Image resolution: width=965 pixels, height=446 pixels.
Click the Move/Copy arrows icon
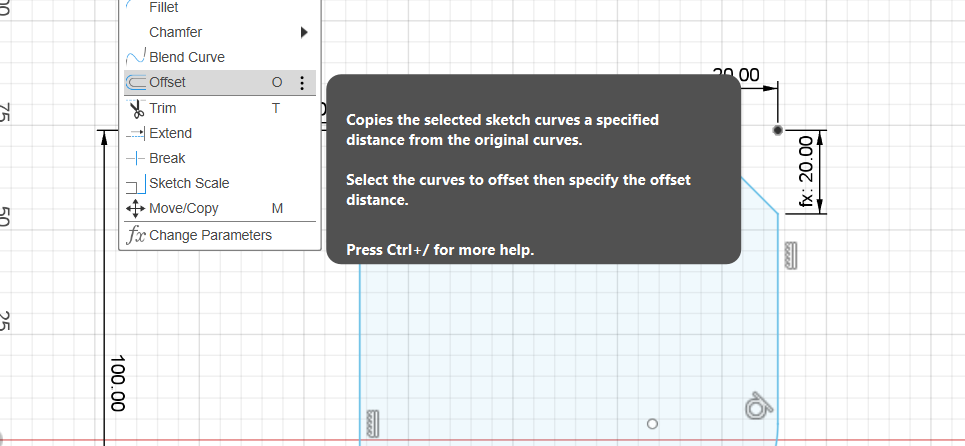pos(135,209)
